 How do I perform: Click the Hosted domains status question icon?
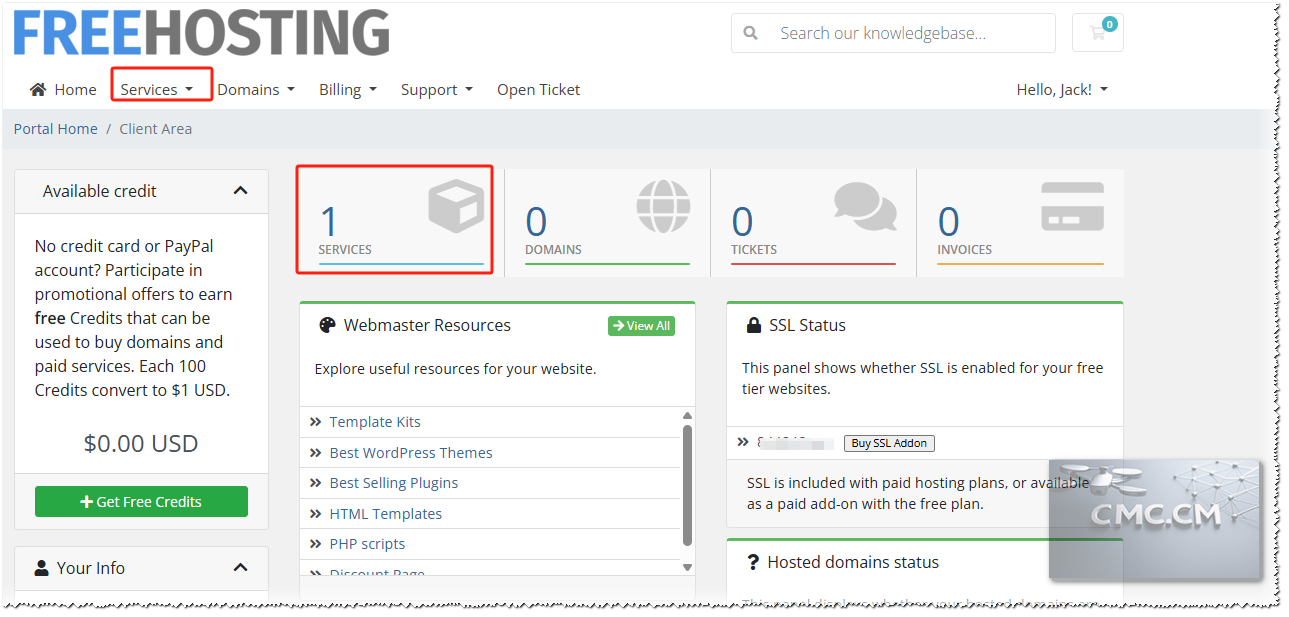753,562
